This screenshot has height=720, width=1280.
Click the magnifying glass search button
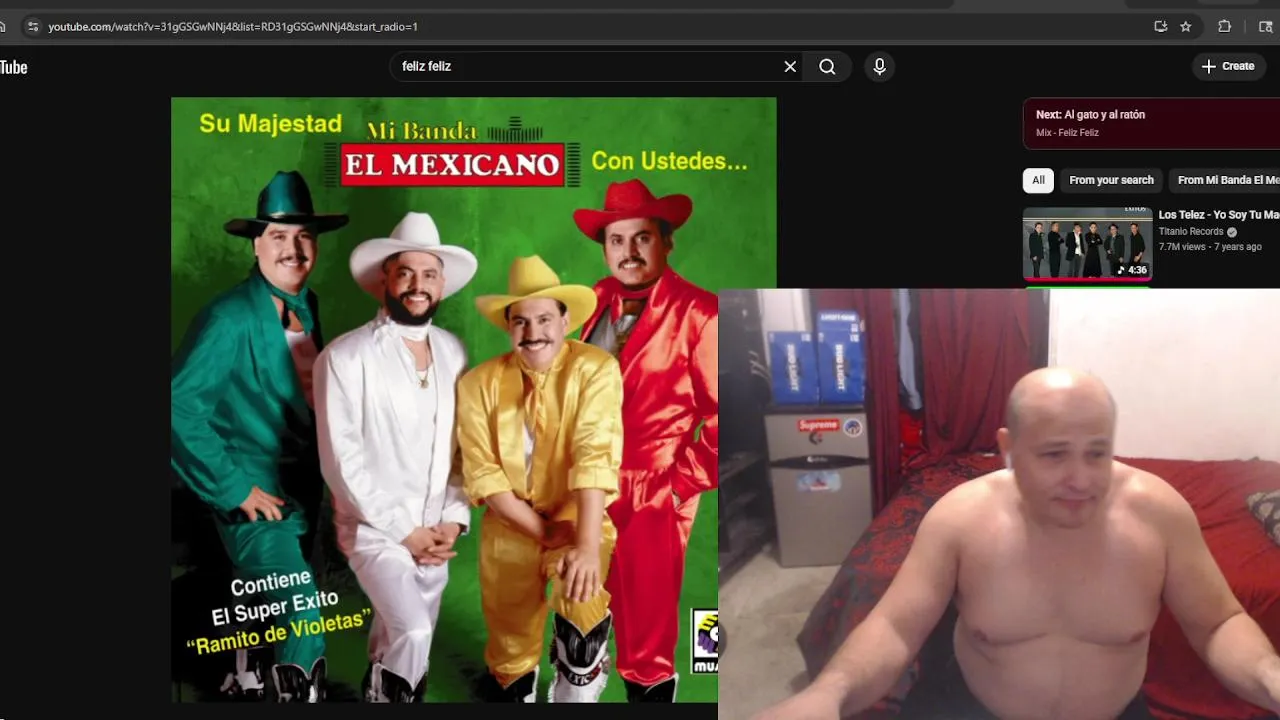(x=827, y=66)
